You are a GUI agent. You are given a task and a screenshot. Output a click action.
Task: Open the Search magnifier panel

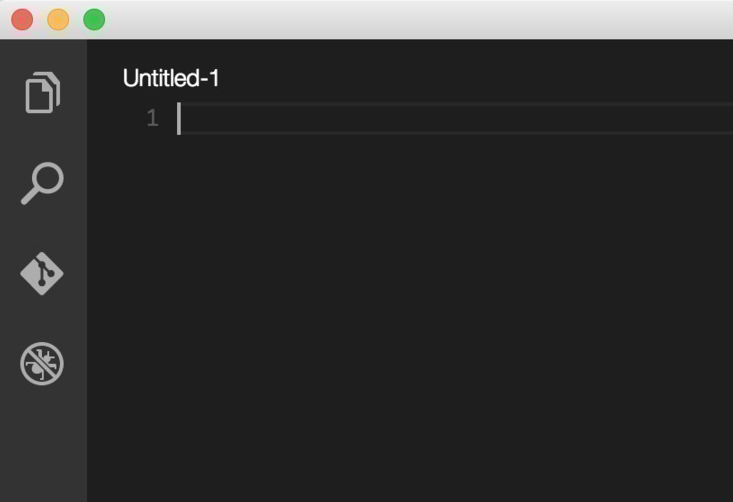point(43,183)
